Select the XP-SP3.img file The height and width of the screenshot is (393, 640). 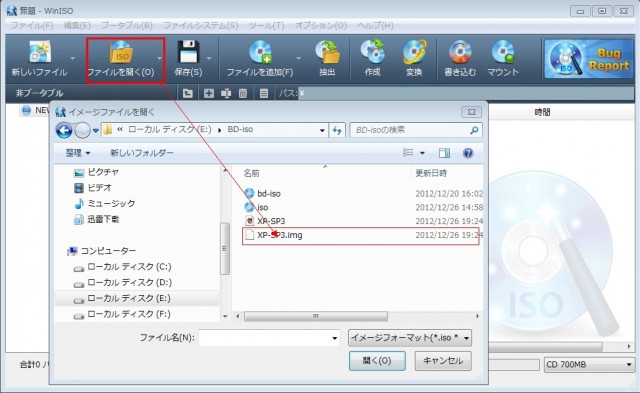point(360,236)
